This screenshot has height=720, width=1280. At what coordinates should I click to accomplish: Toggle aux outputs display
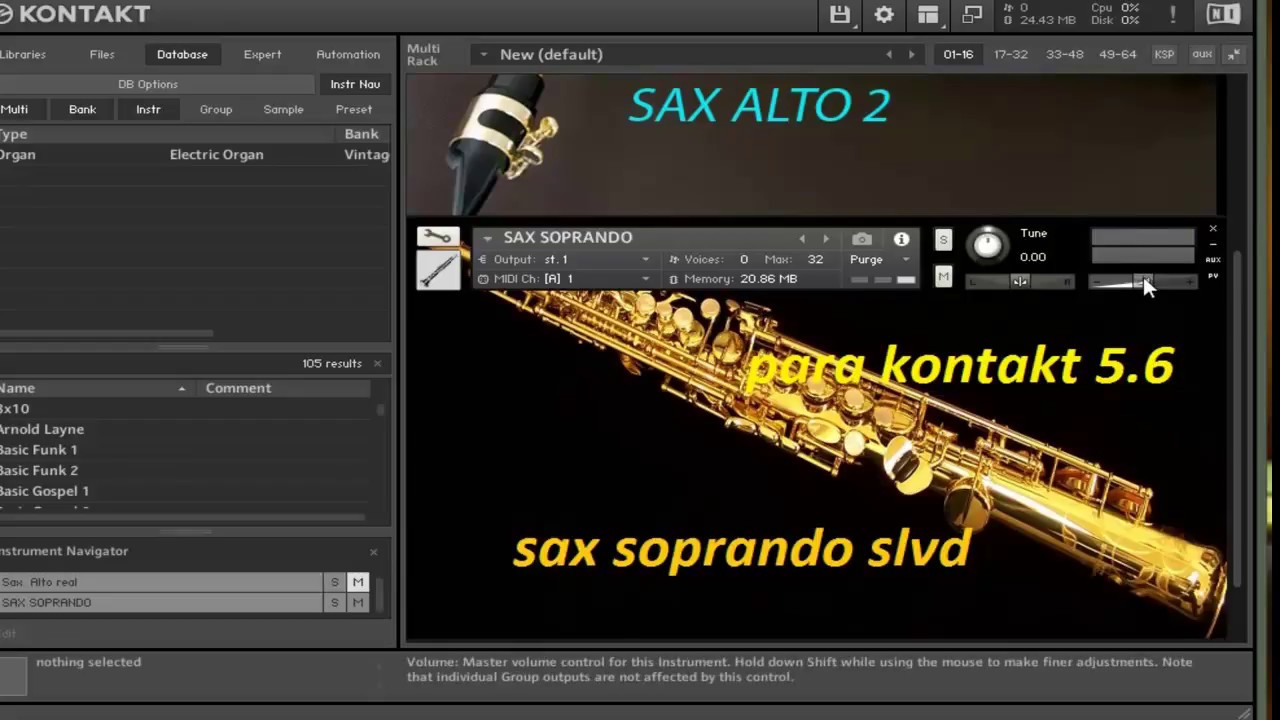1202,54
